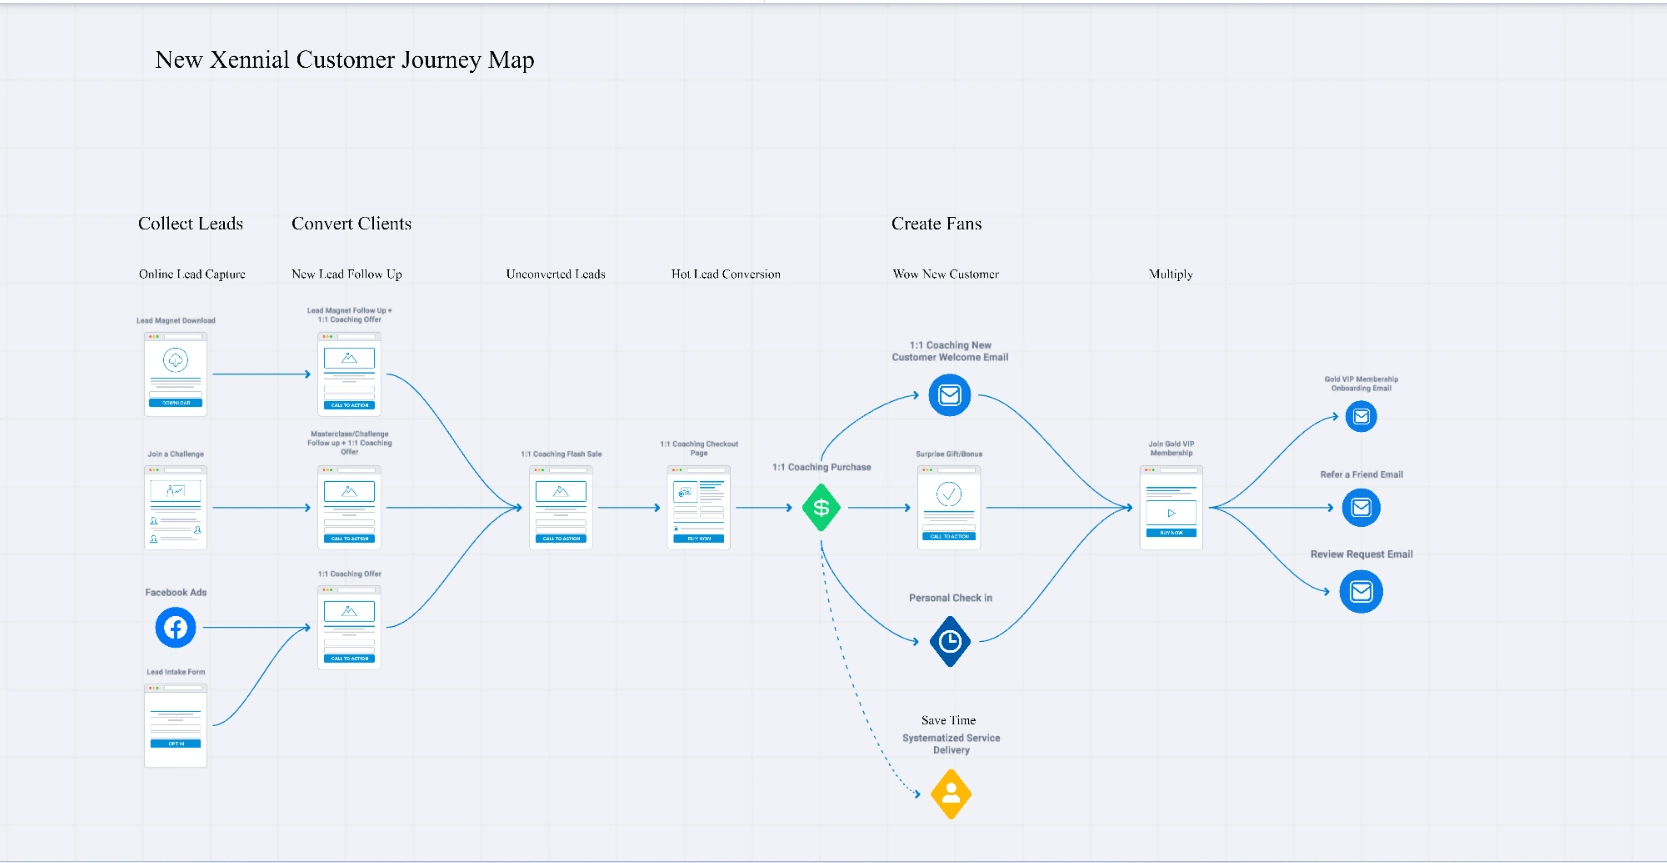Select the Join Gold VIP Membership page
The height and width of the screenshot is (863, 1667).
[1171, 507]
